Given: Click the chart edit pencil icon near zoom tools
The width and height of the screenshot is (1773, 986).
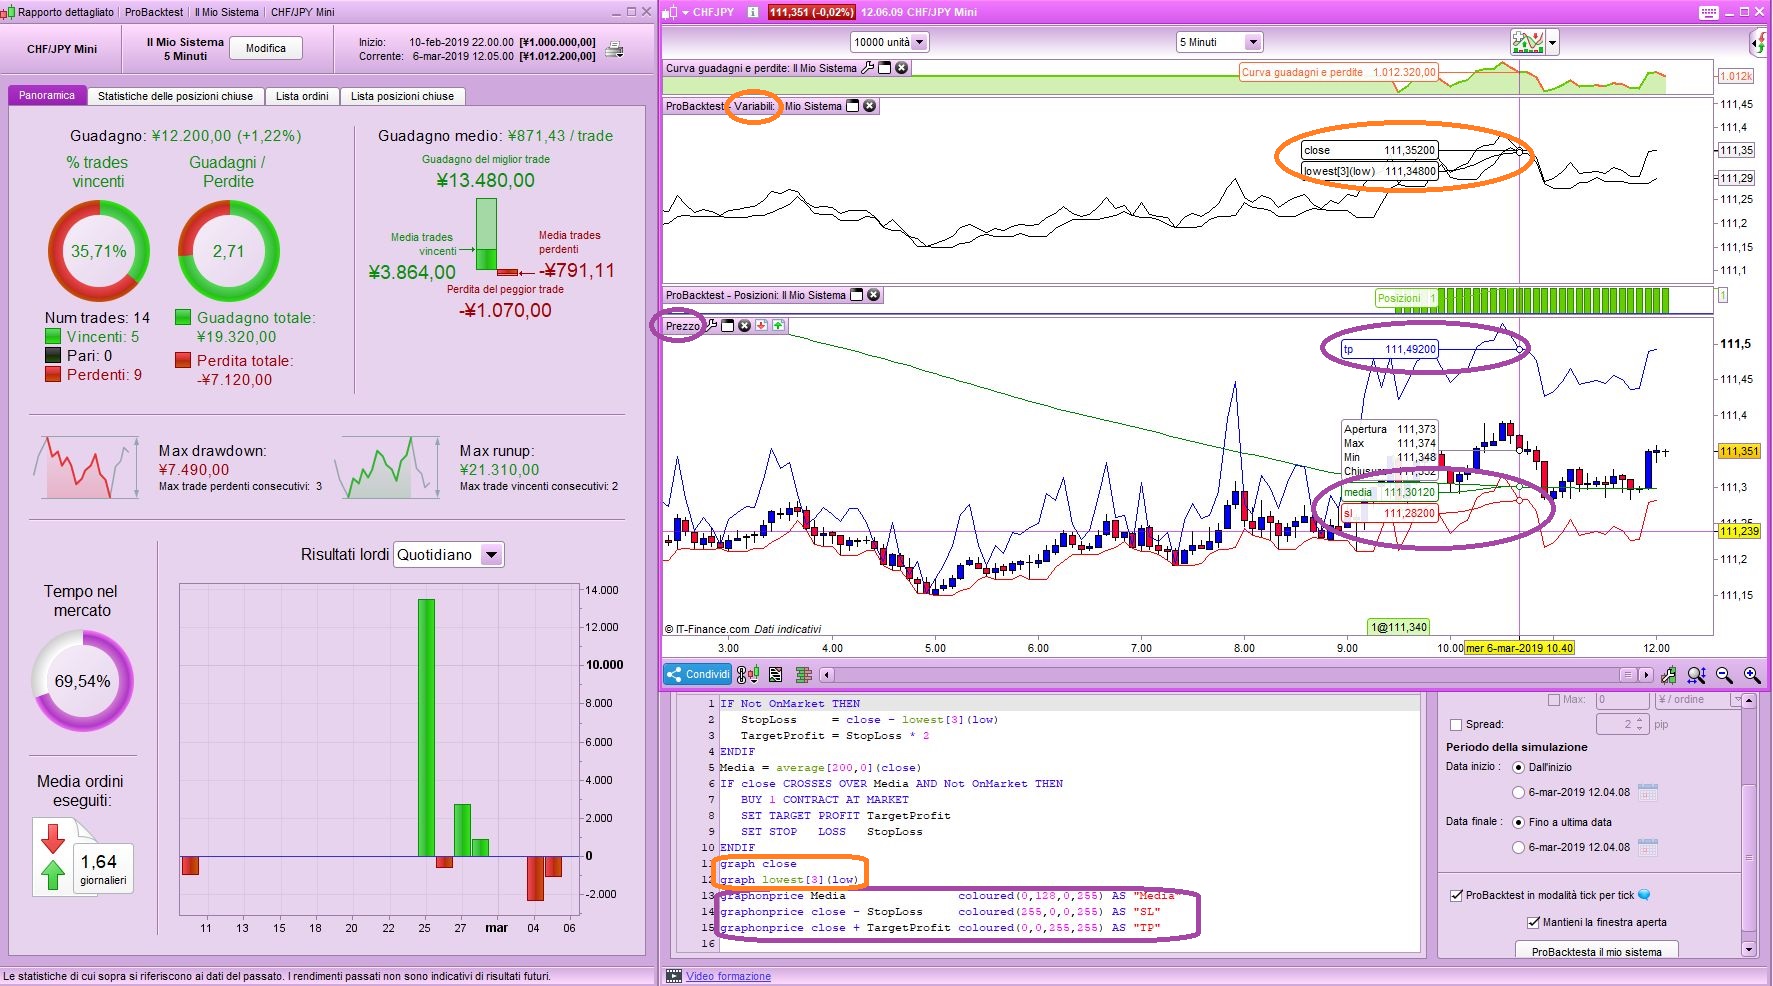Looking at the screenshot, I should [x=1668, y=675].
